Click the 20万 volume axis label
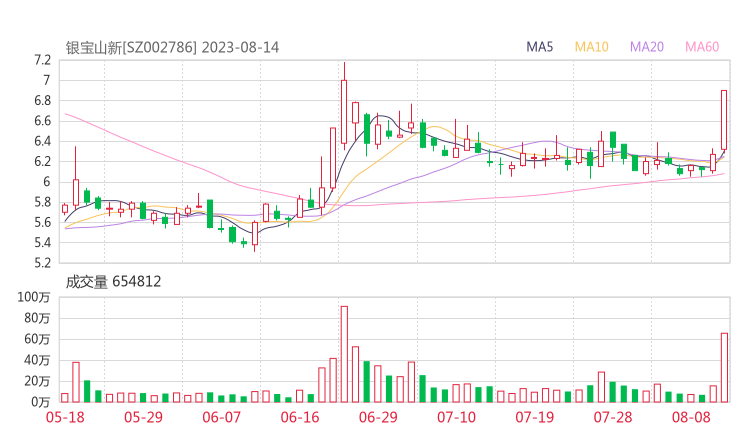Image resolution: width=740 pixels, height=440 pixels. click(x=37, y=381)
